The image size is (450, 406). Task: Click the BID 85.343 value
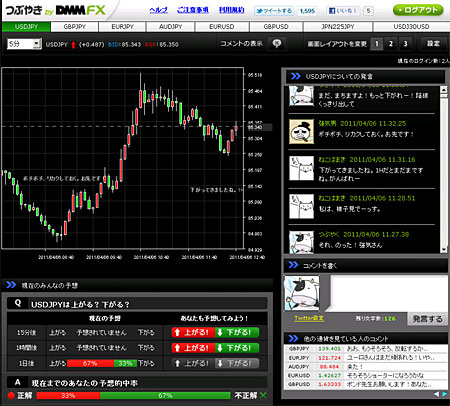coord(130,44)
